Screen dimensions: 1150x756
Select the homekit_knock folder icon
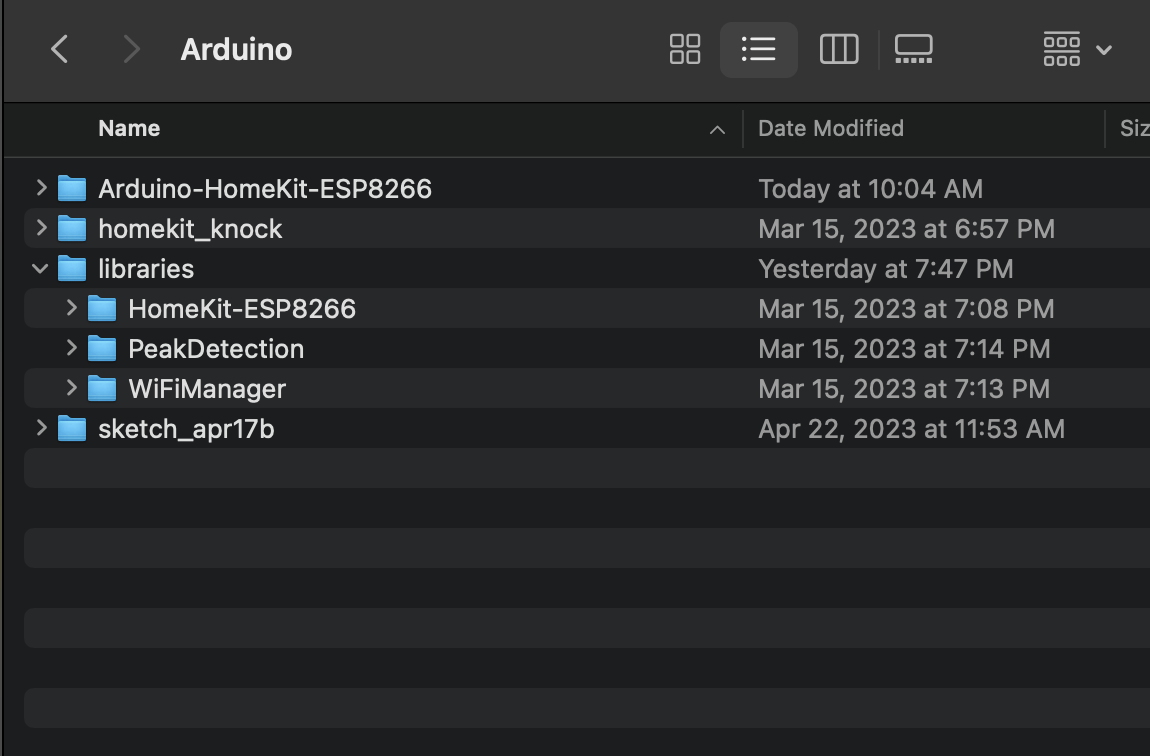pyautogui.click(x=72, y=228)
